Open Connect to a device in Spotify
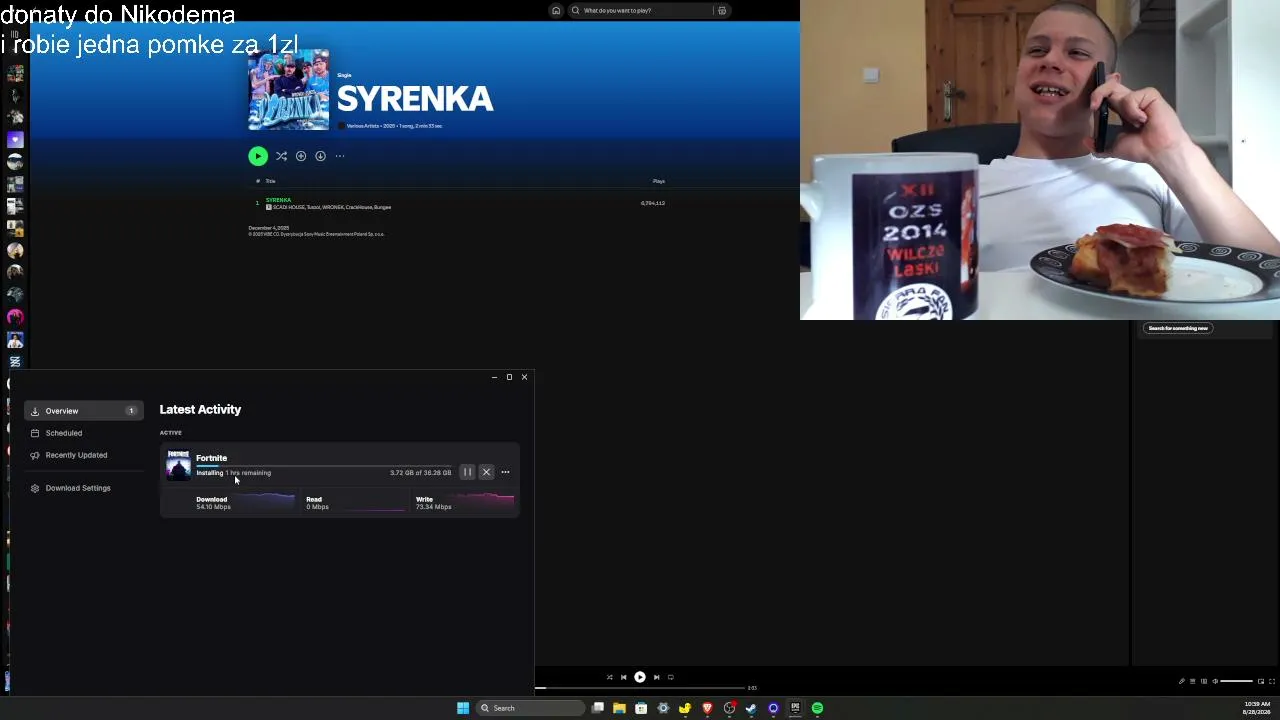 (1203, 681)
